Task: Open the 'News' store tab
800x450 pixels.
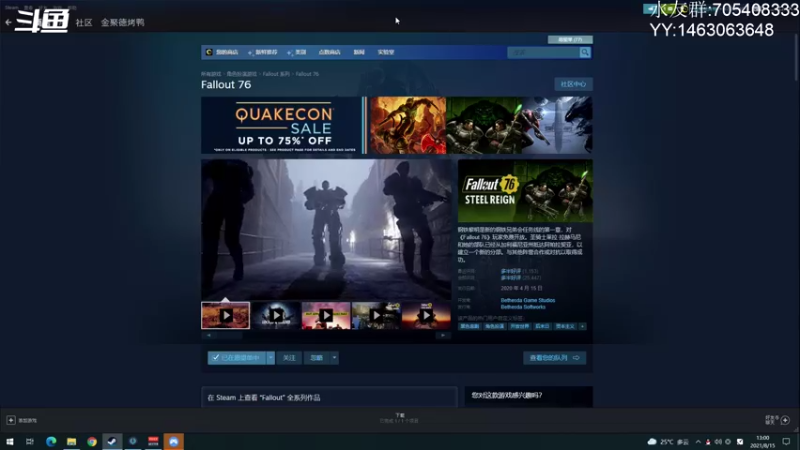Action: tap(359, 52)
